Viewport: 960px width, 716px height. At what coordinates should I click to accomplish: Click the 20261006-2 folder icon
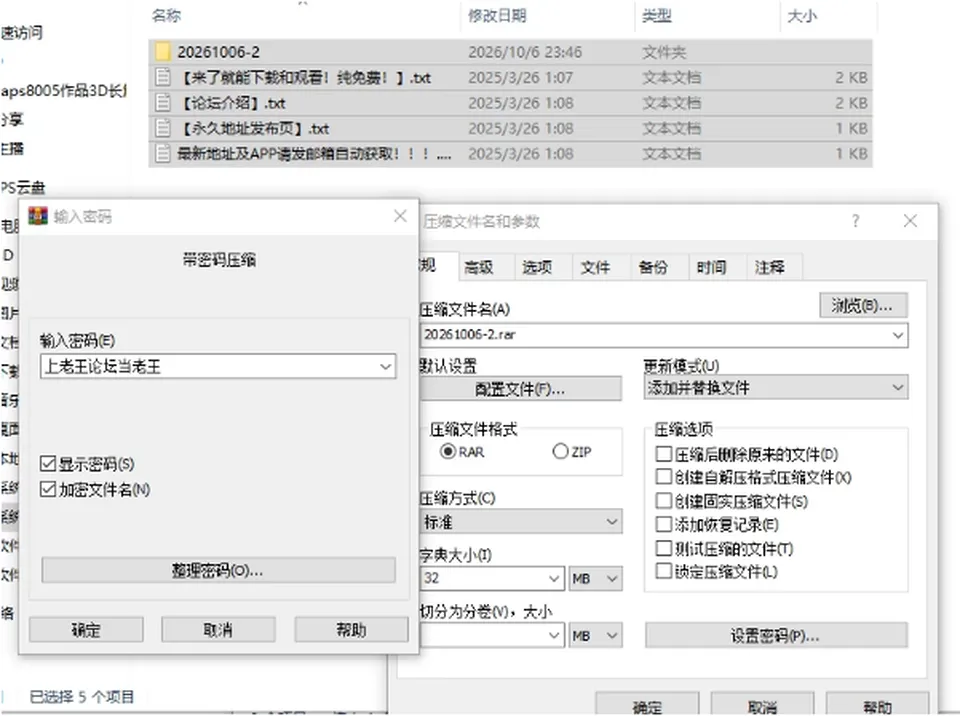(162, 51)
